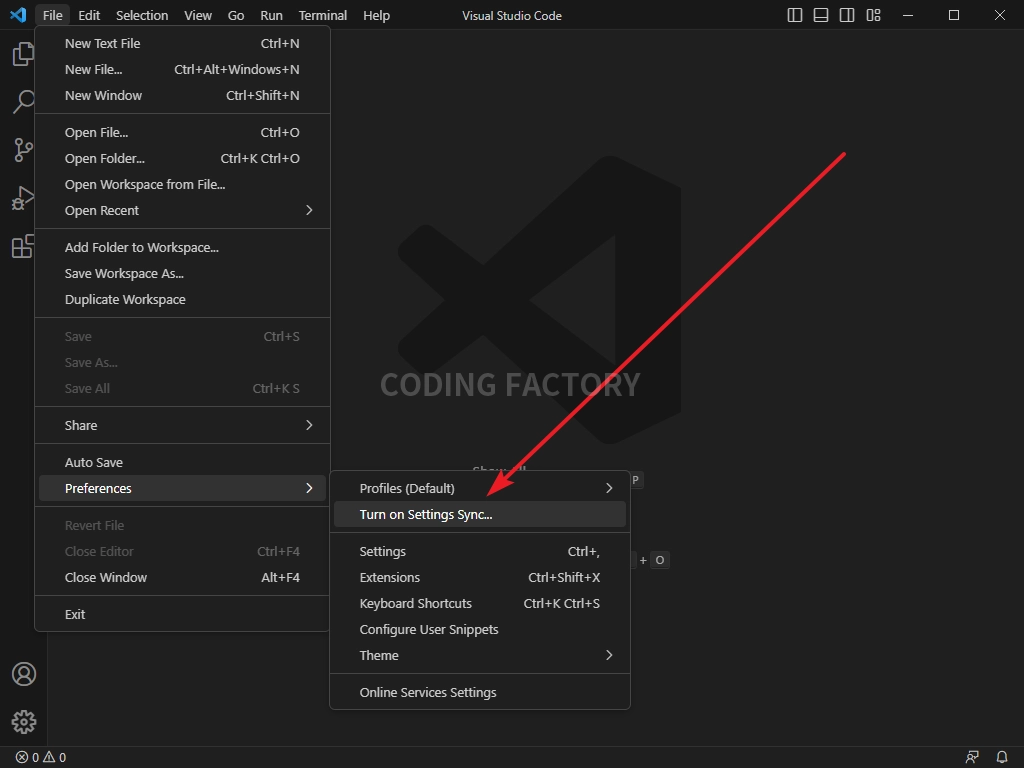Choose Open File...
The image size is (1024, 768).
tap(182, 133)
